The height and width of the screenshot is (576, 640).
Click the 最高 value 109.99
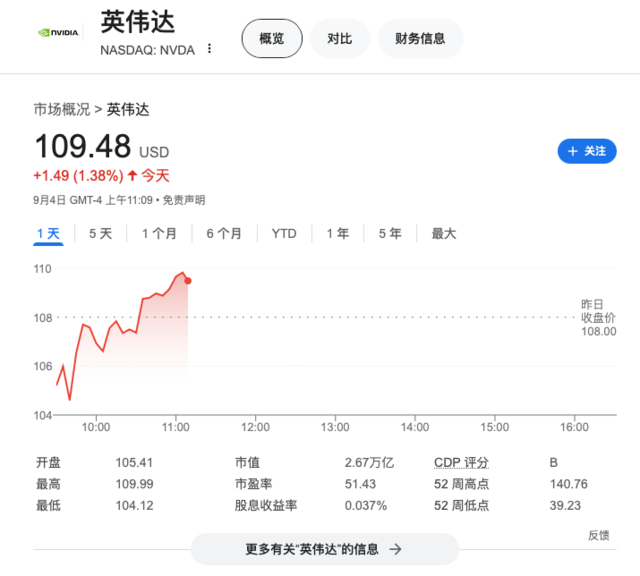(x=134, y=484)
